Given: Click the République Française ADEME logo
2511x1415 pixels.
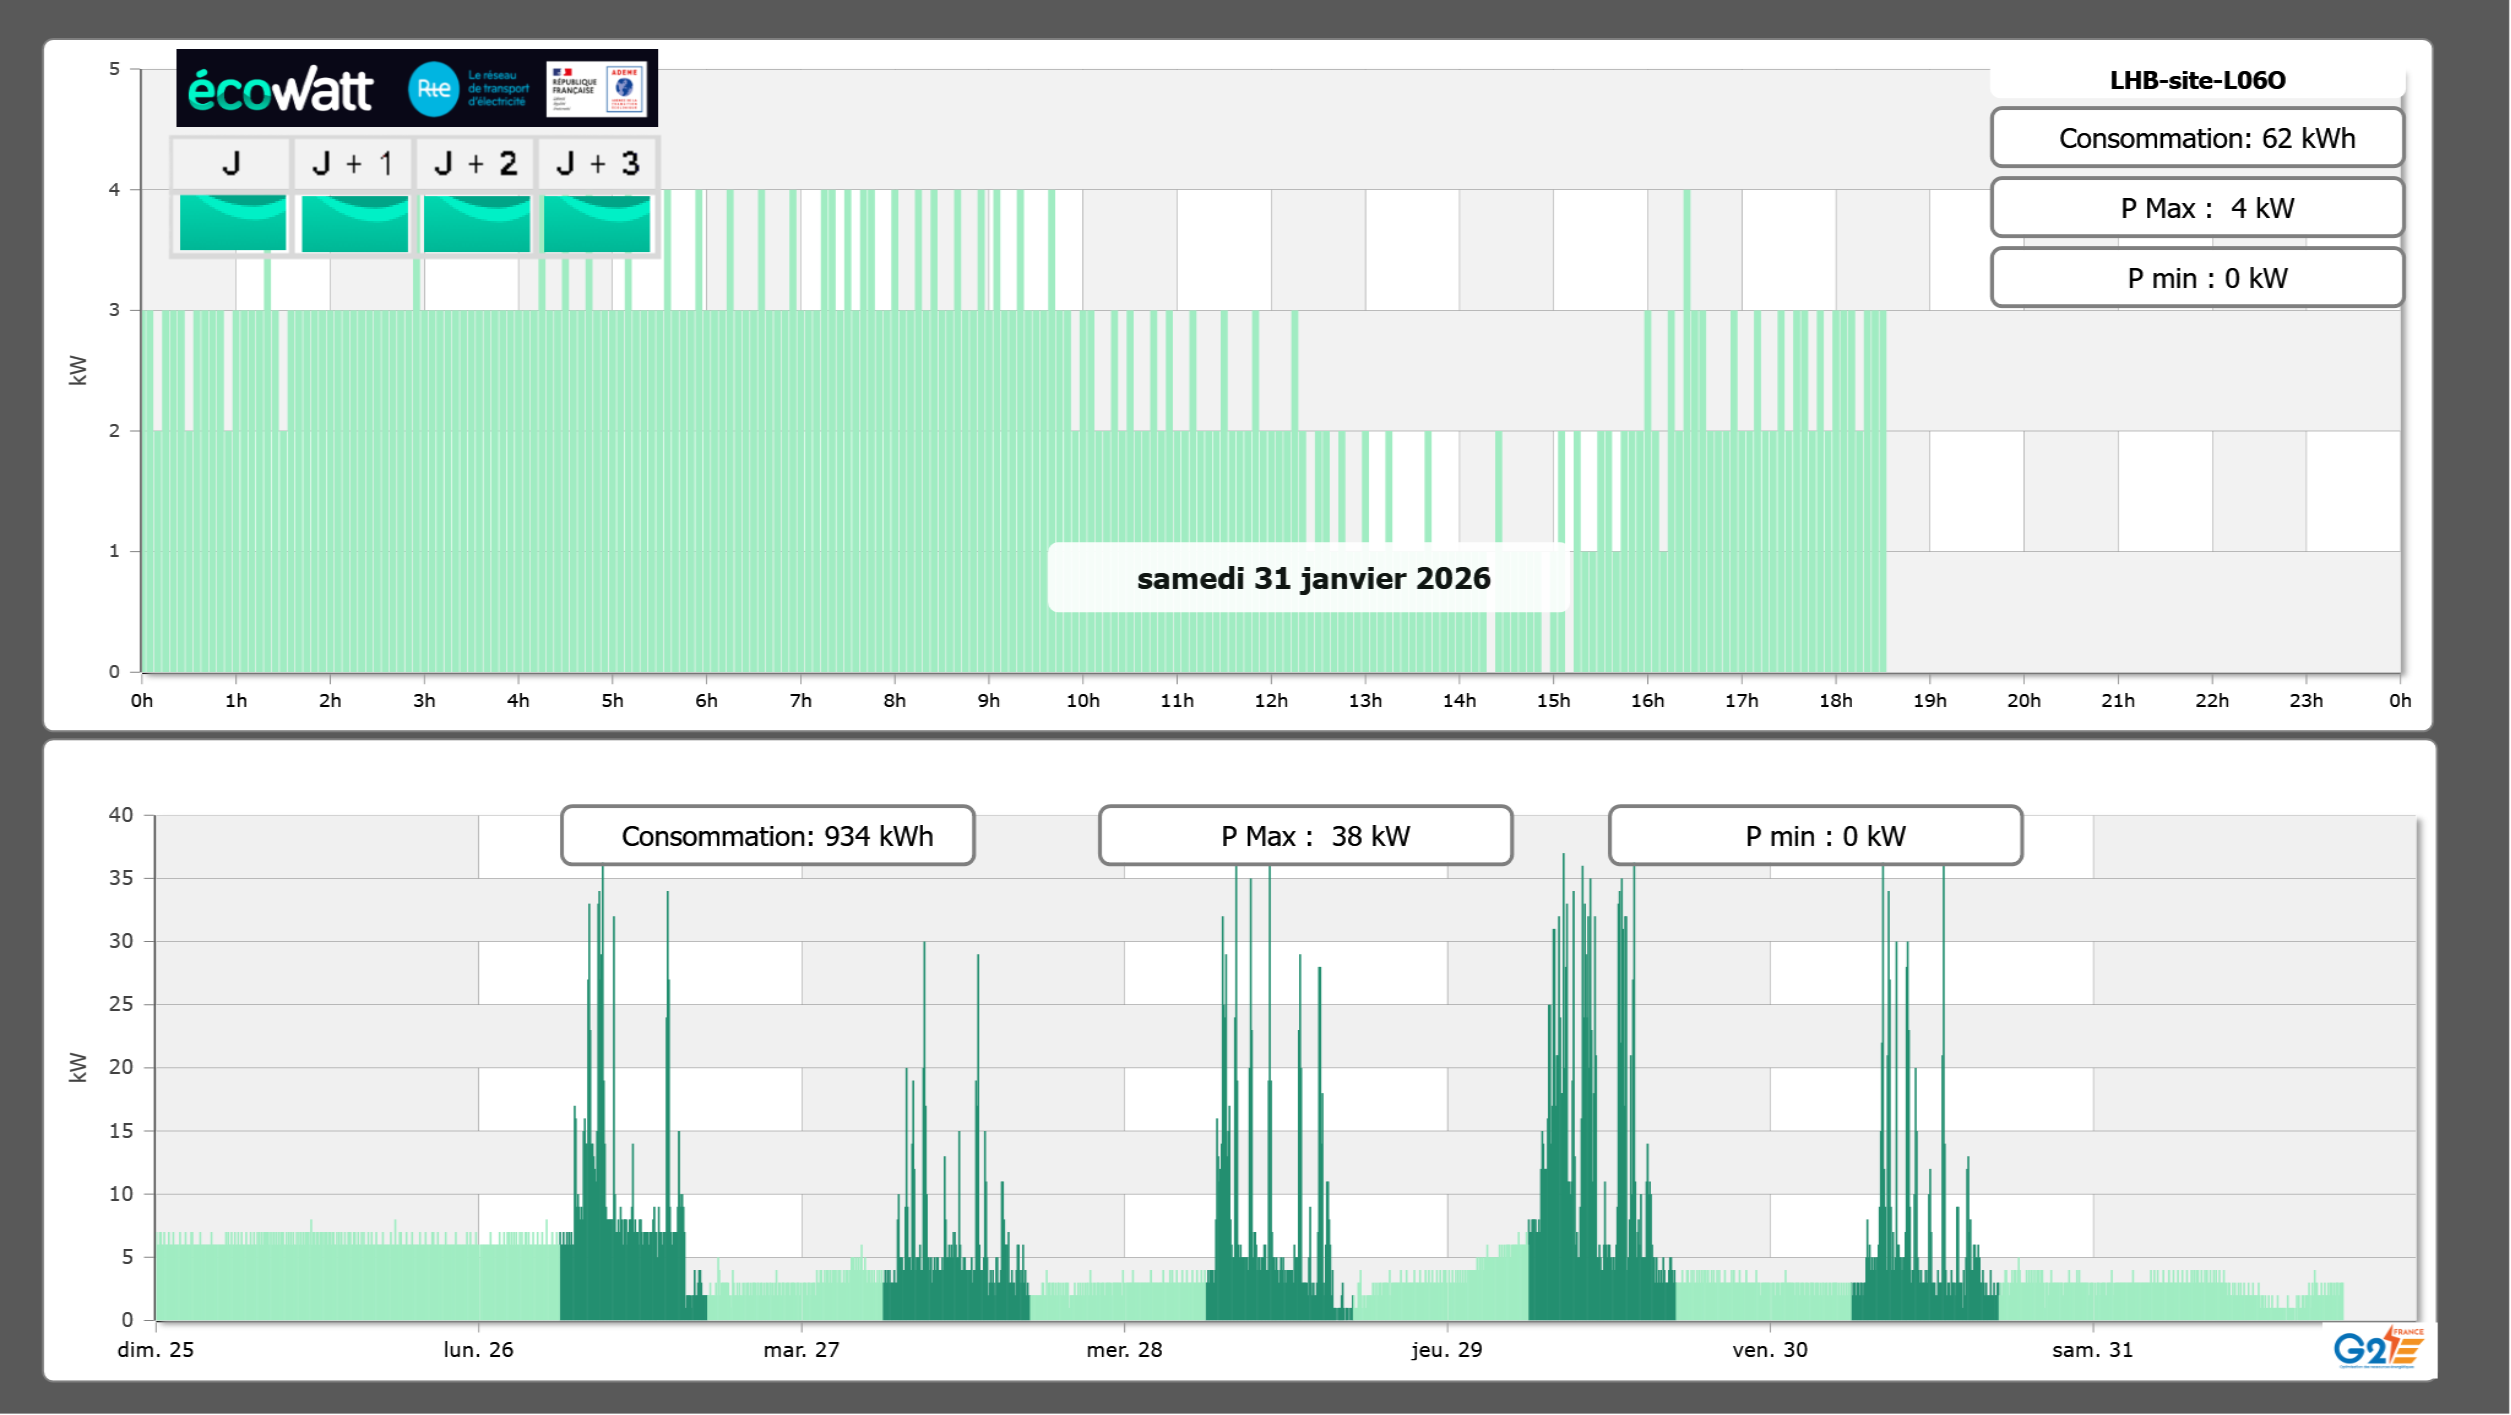Looking at the screenshot, I should 597,89.
